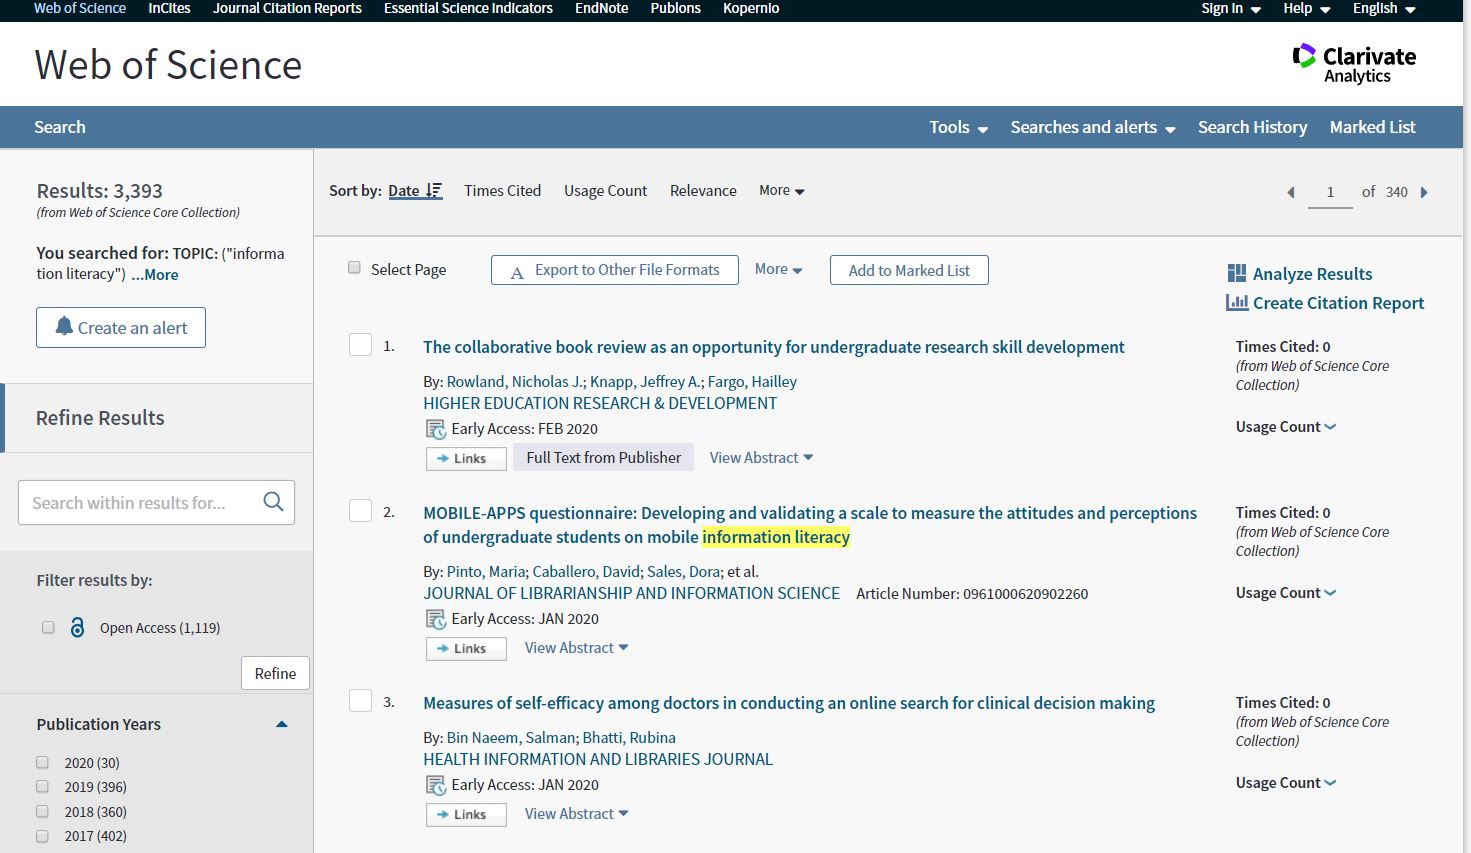
Task: Click Links button for result 3
Action: click(466, 814)
